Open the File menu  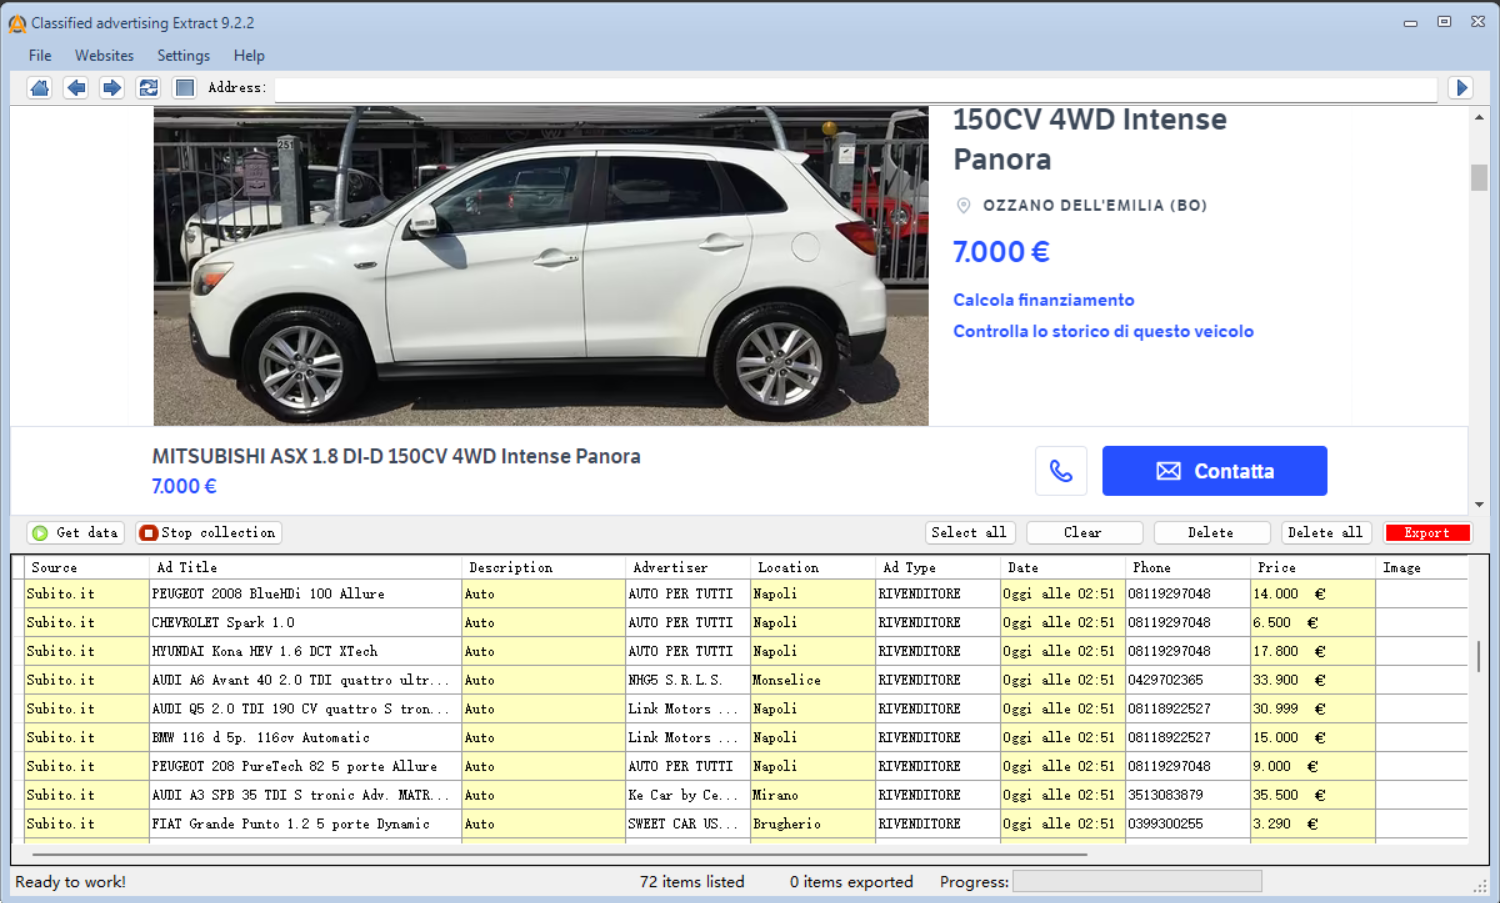40,56
